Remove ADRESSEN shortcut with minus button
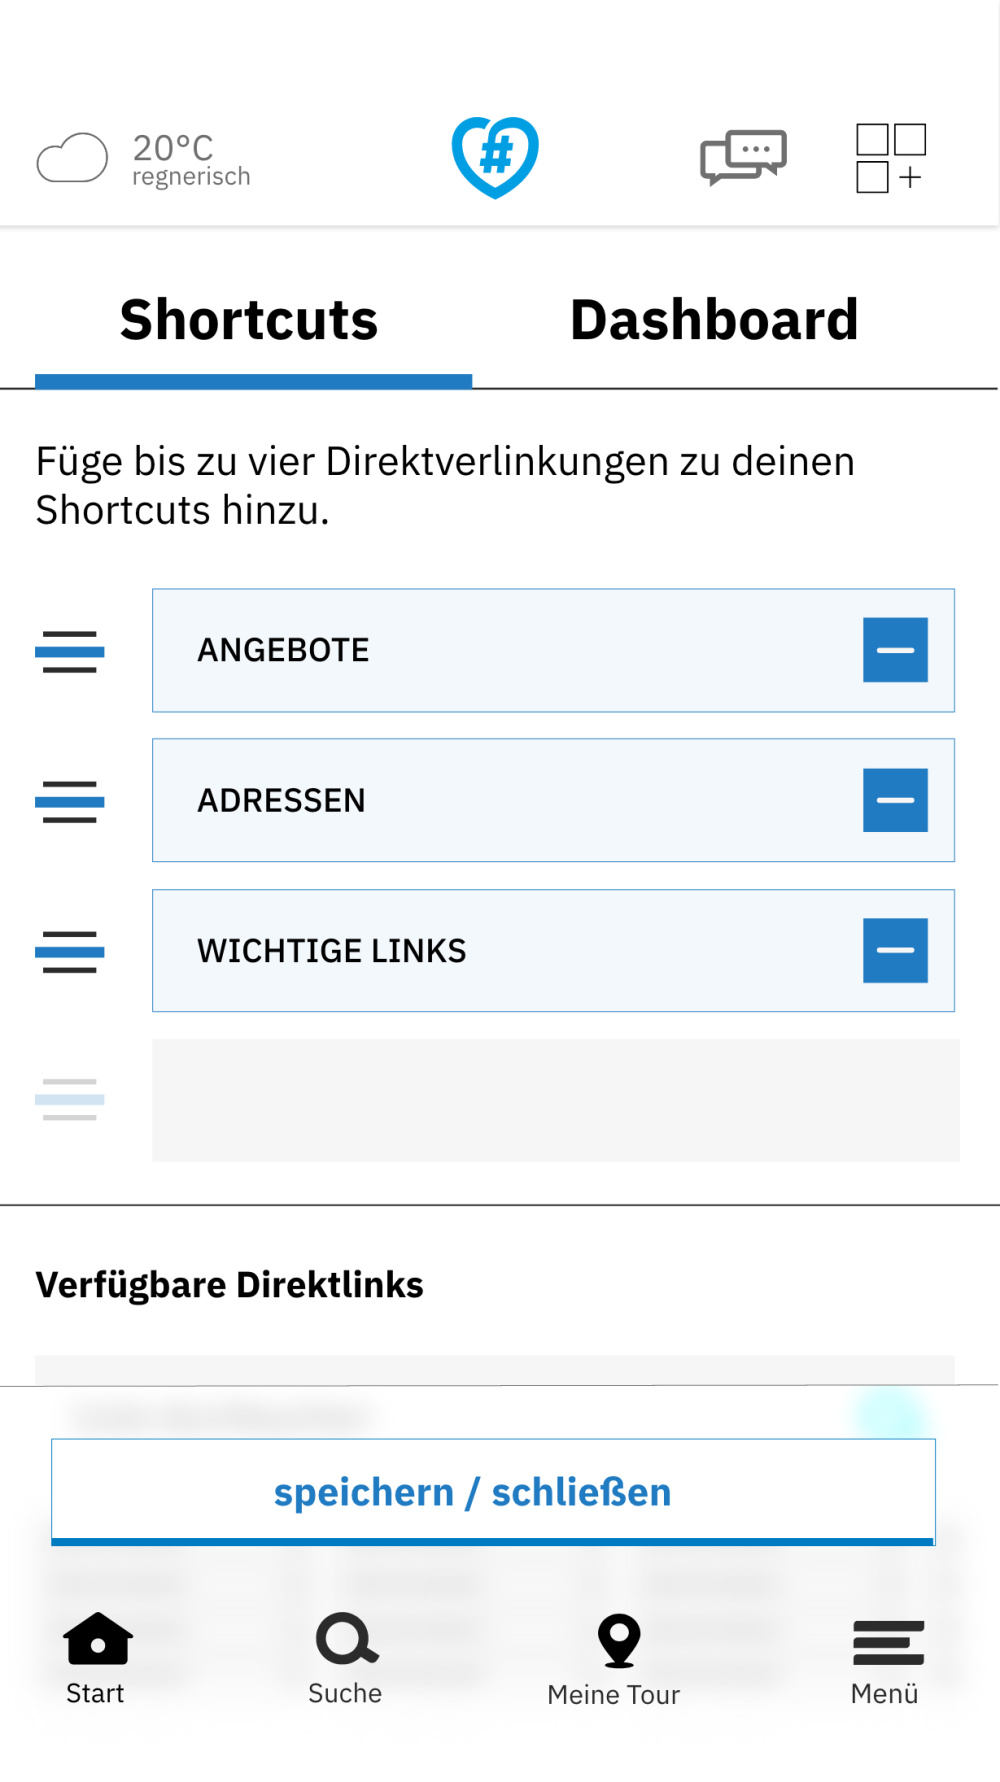 pos(895,800)
